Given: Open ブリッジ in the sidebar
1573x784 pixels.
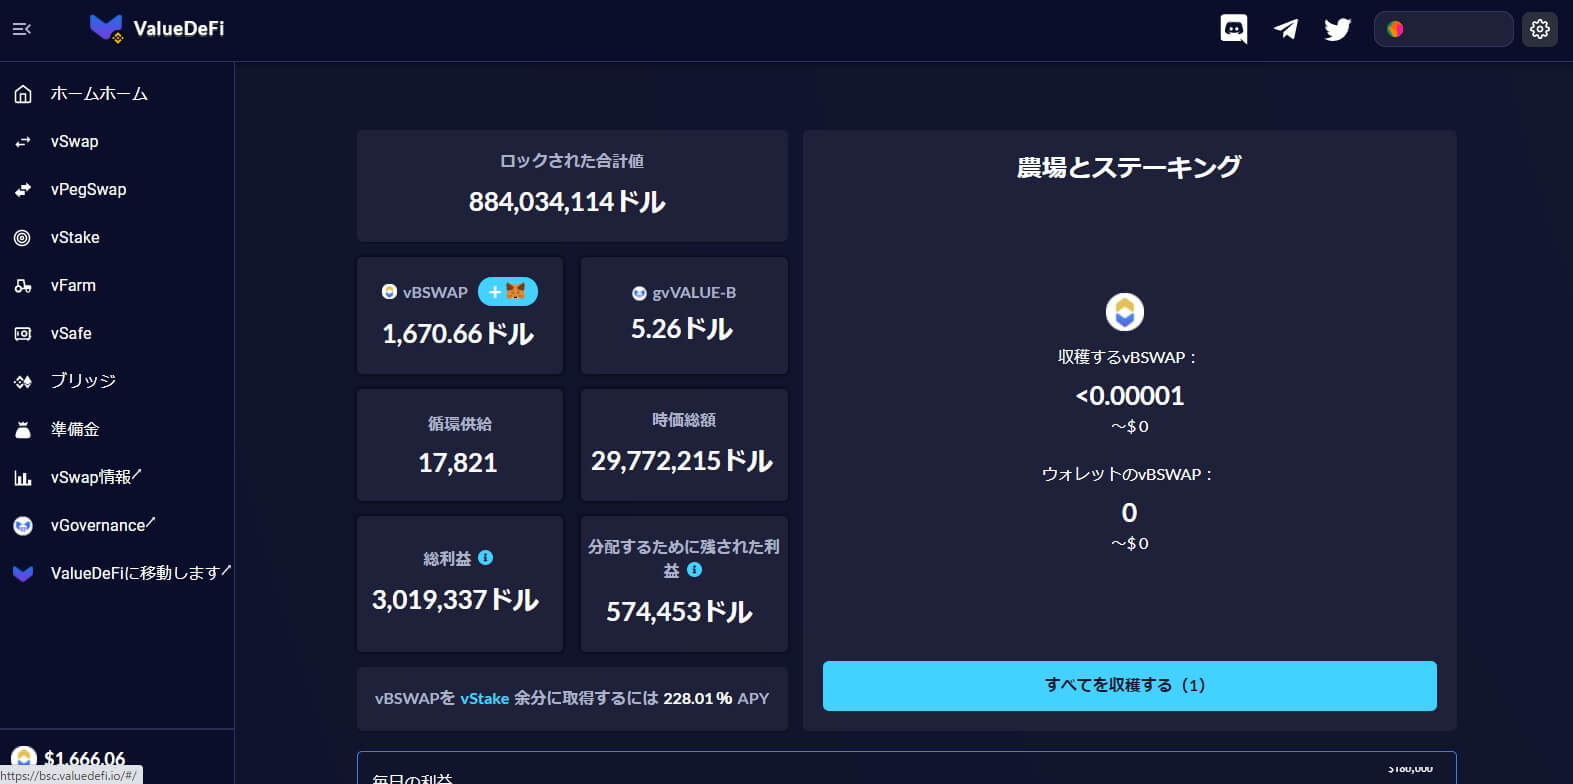Looking at the screenshot, I should (83, 381).
